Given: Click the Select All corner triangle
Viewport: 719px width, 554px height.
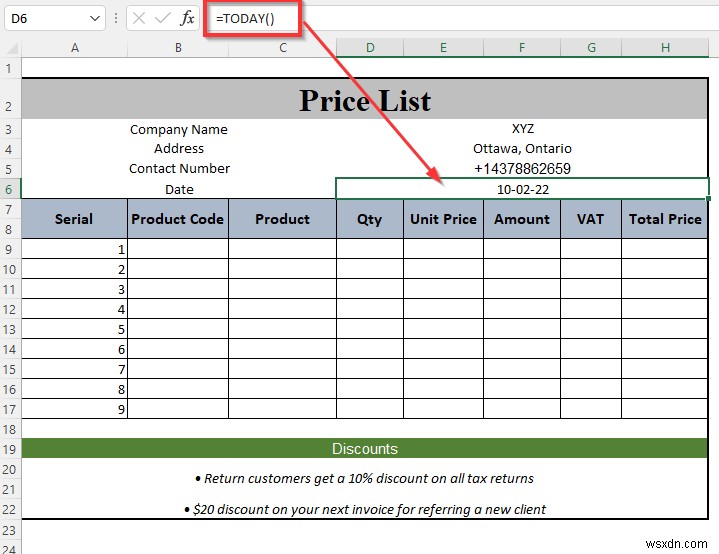Looking at the screenshot, I should coord(12,48).
